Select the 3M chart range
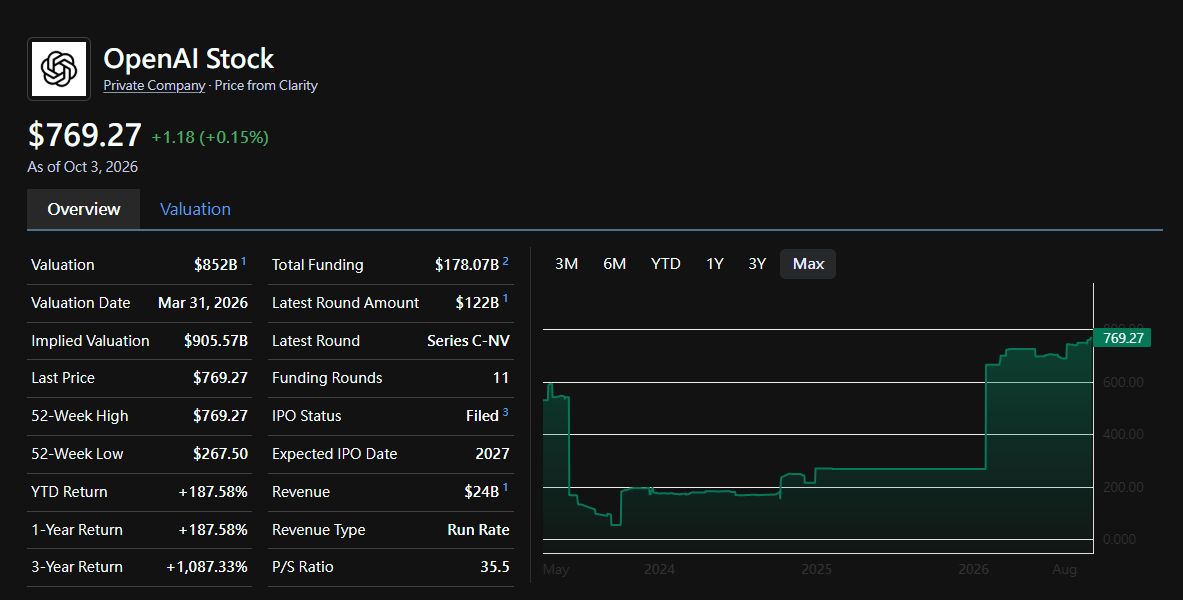Viewport: 1183px width, 600px height. click(567, 263)
